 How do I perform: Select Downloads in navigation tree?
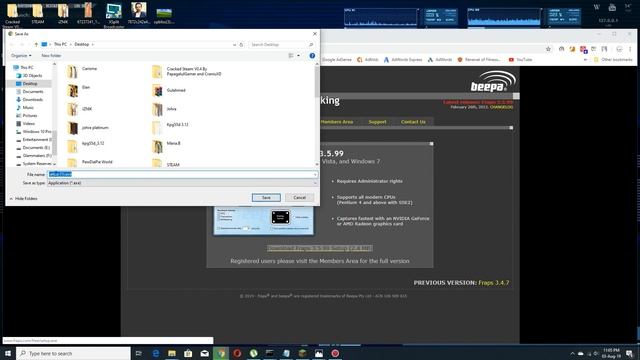point(33,100)
